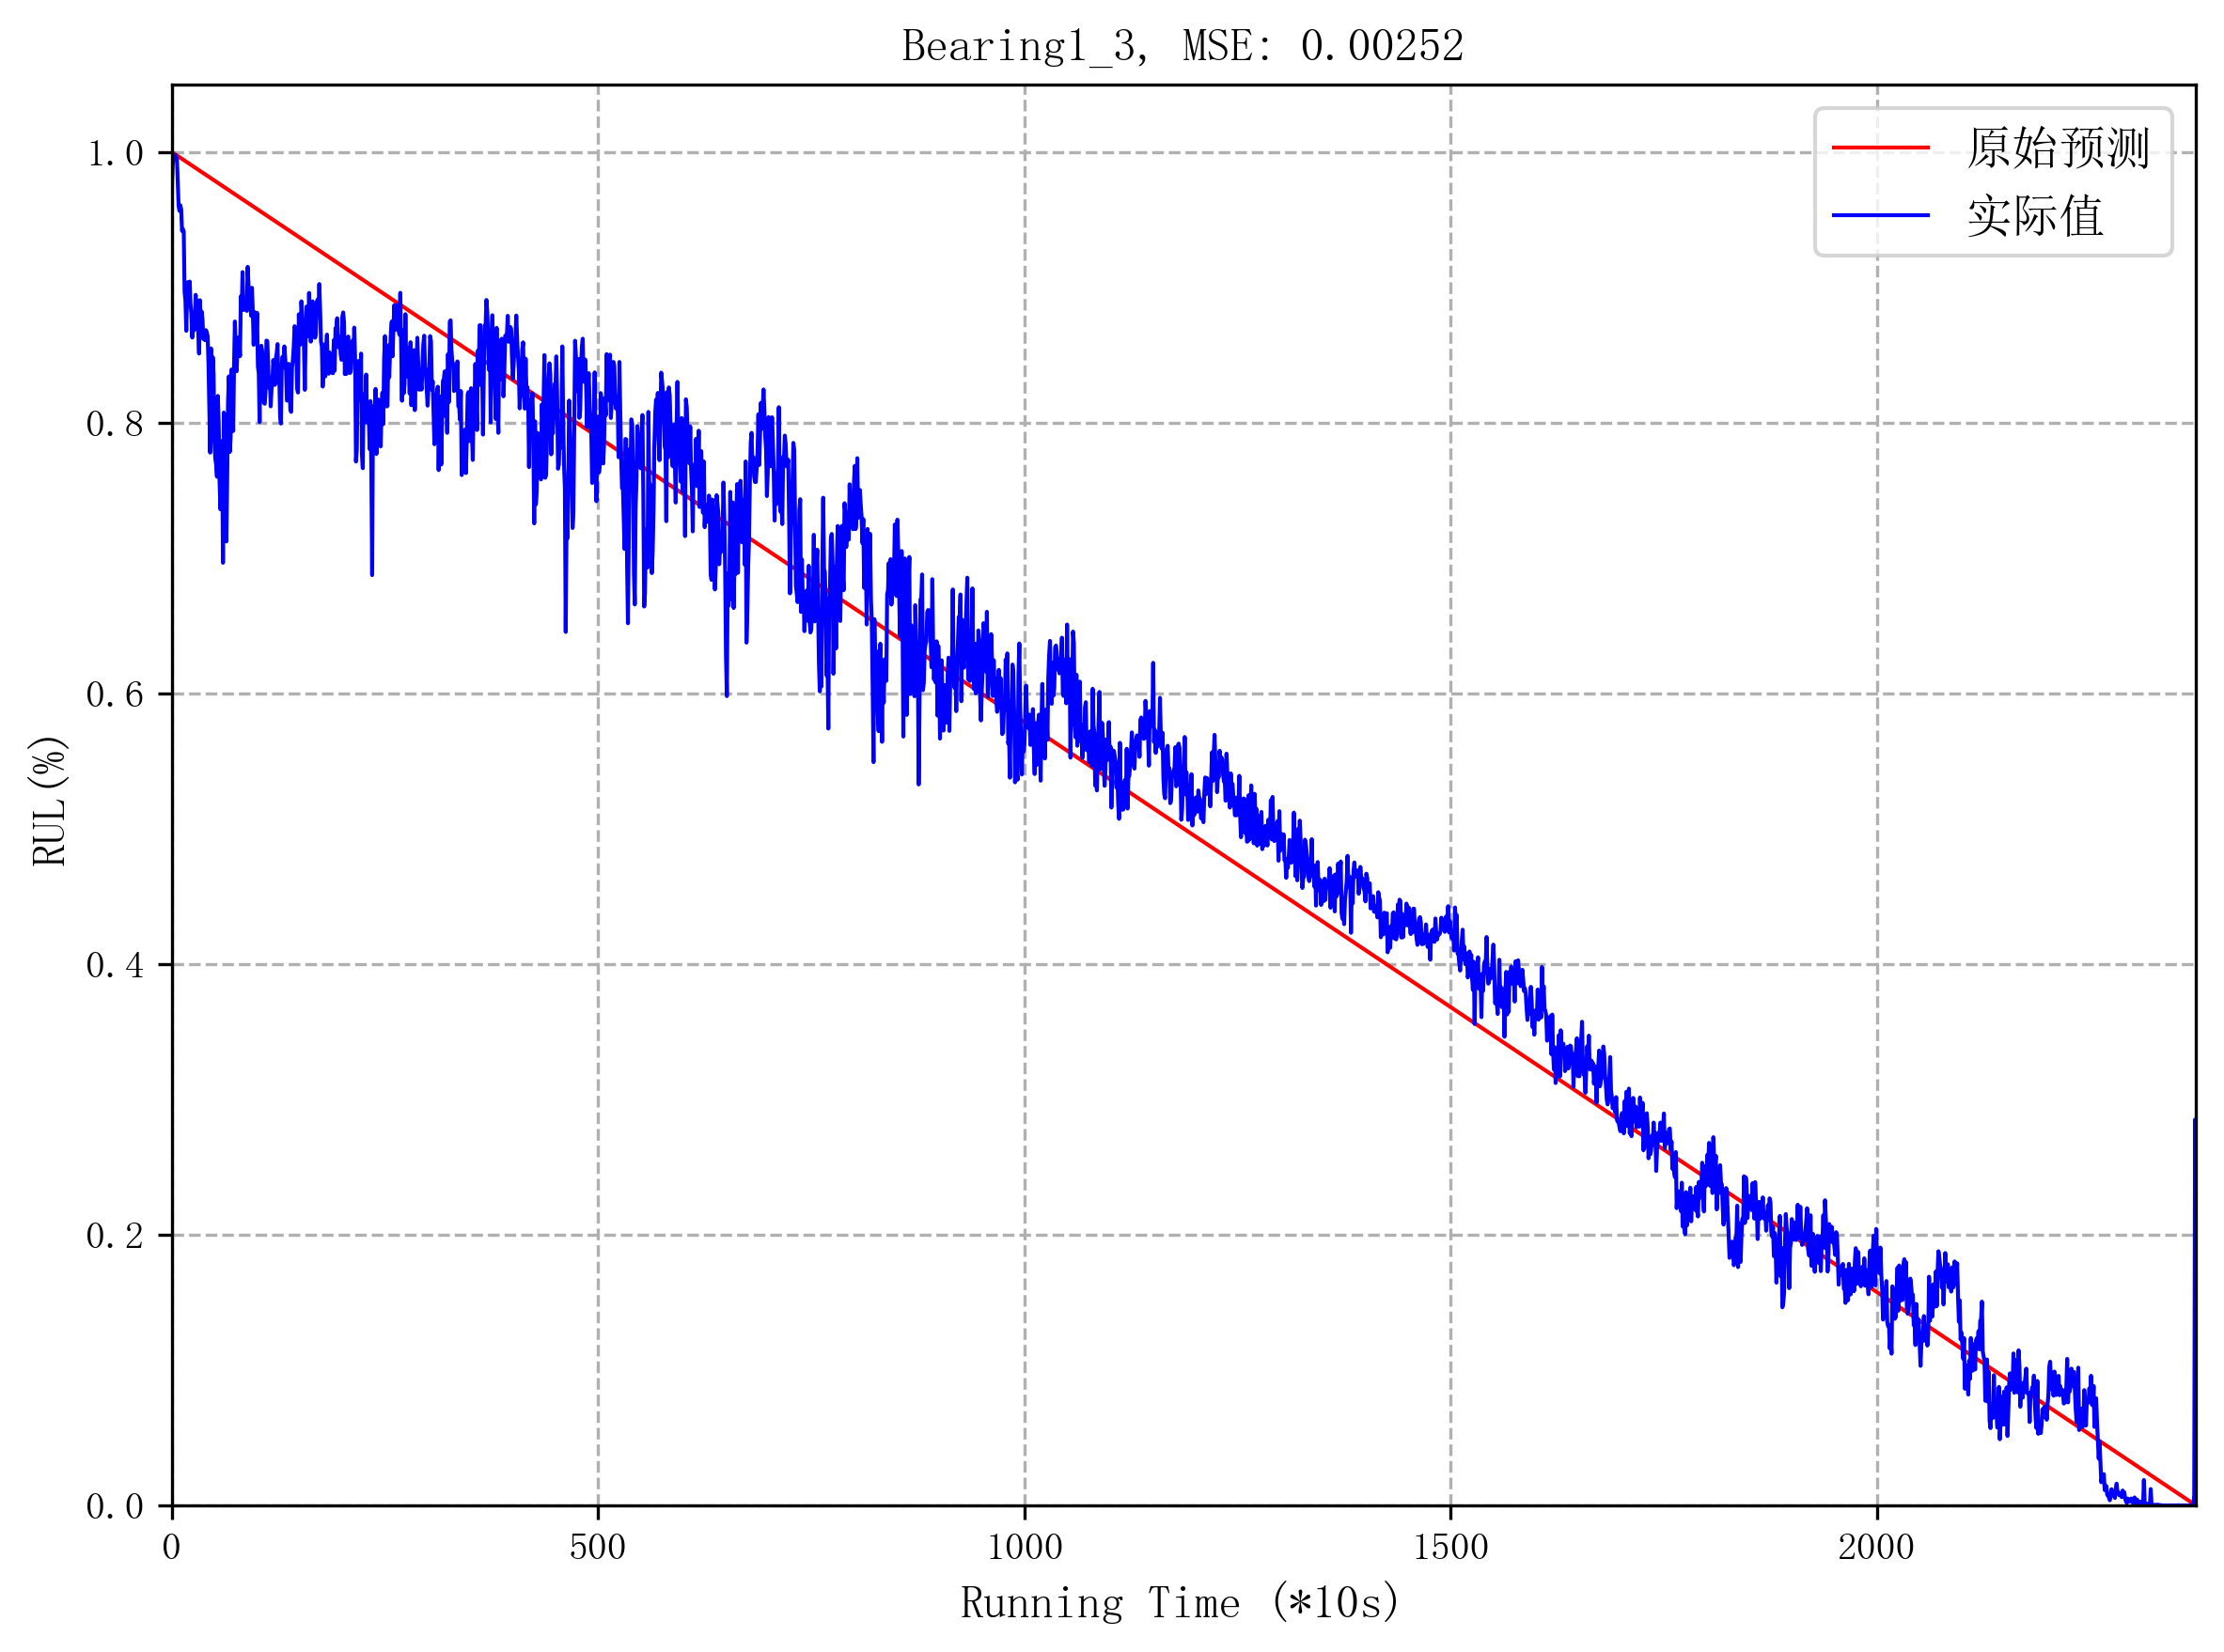Click the 500 tick label on x-axis
The image size is (2224, 1652).
(x=597, y=1548)
